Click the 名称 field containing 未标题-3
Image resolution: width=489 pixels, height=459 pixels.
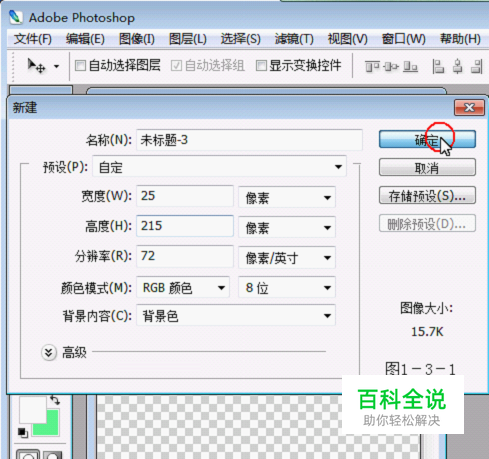[x=249, y=140]
